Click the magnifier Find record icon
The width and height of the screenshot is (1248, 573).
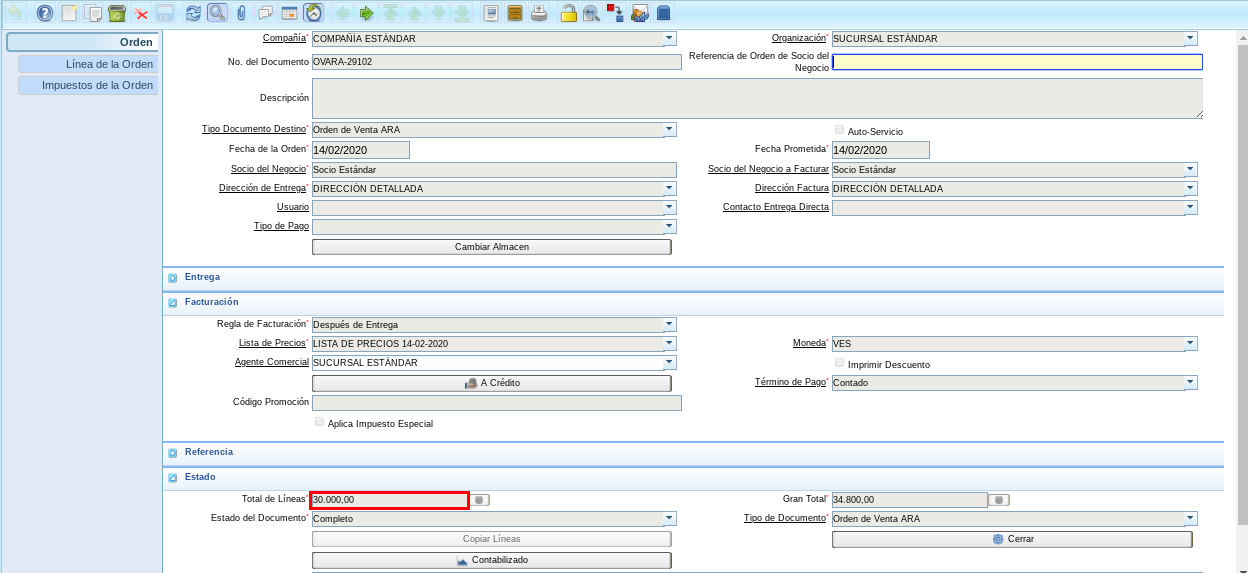coord(217,13)
